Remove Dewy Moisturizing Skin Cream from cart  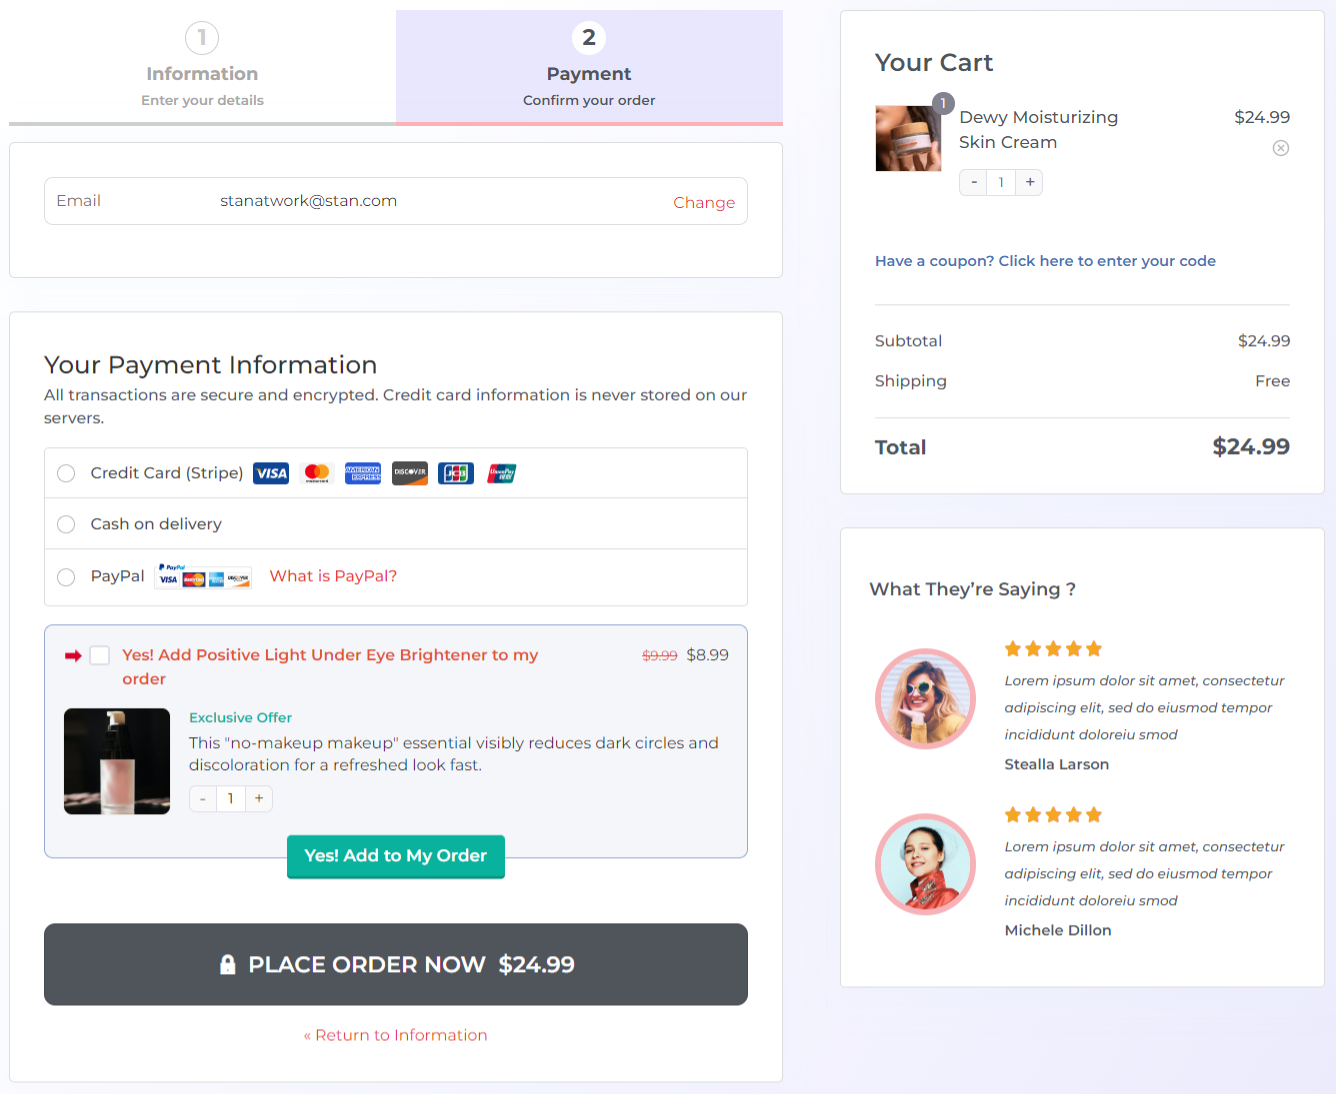(x=1280, y=148)
